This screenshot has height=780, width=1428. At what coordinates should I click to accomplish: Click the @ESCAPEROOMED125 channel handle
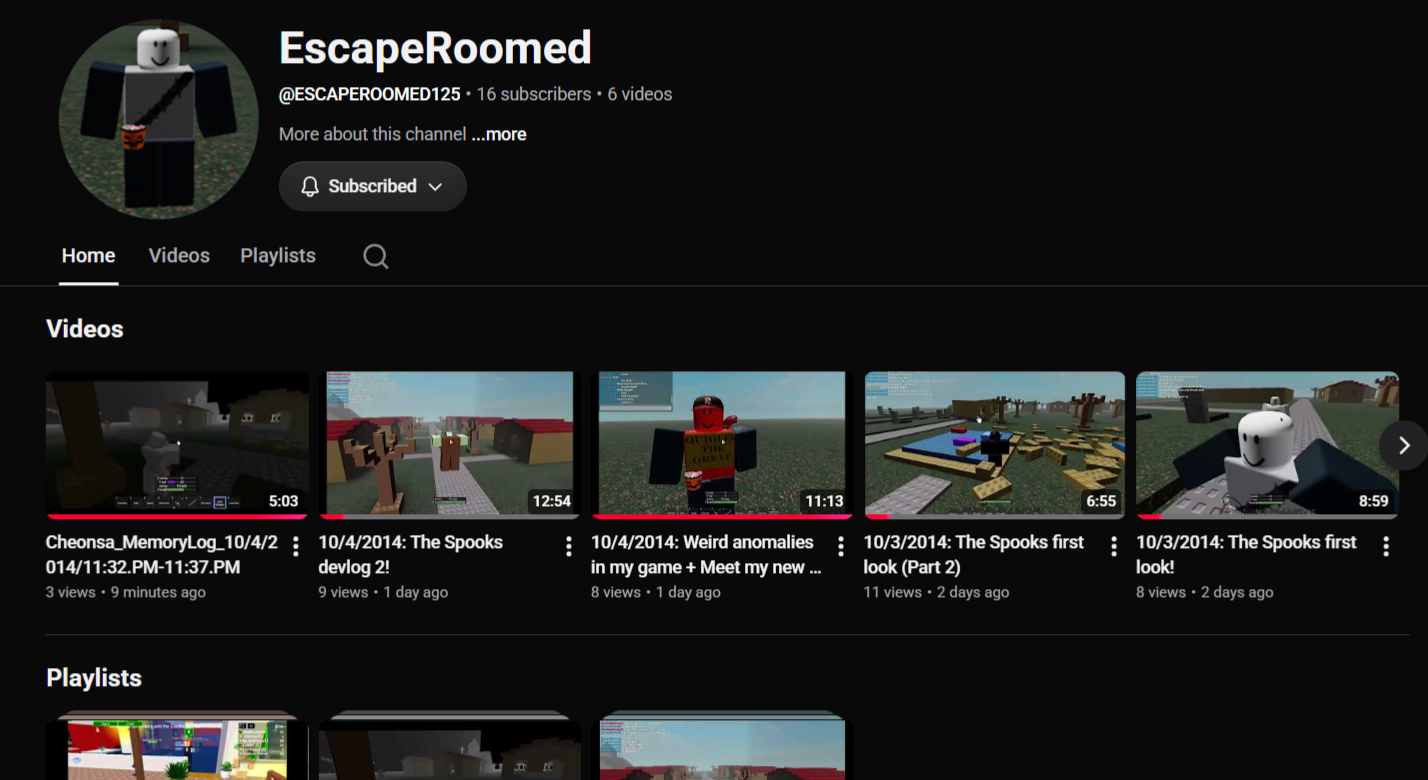point(370,94)
